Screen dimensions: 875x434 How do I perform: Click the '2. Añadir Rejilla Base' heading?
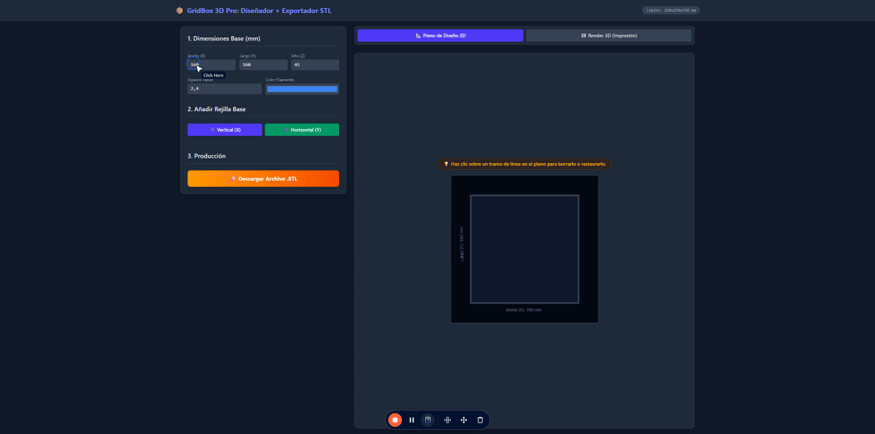[217, 109]
